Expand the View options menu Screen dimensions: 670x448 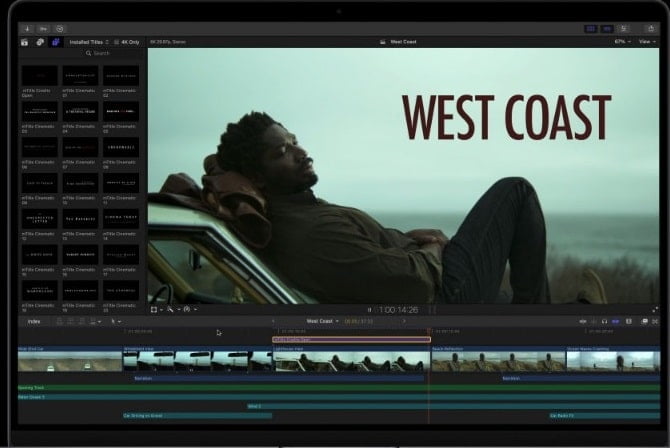coord(648,42)
